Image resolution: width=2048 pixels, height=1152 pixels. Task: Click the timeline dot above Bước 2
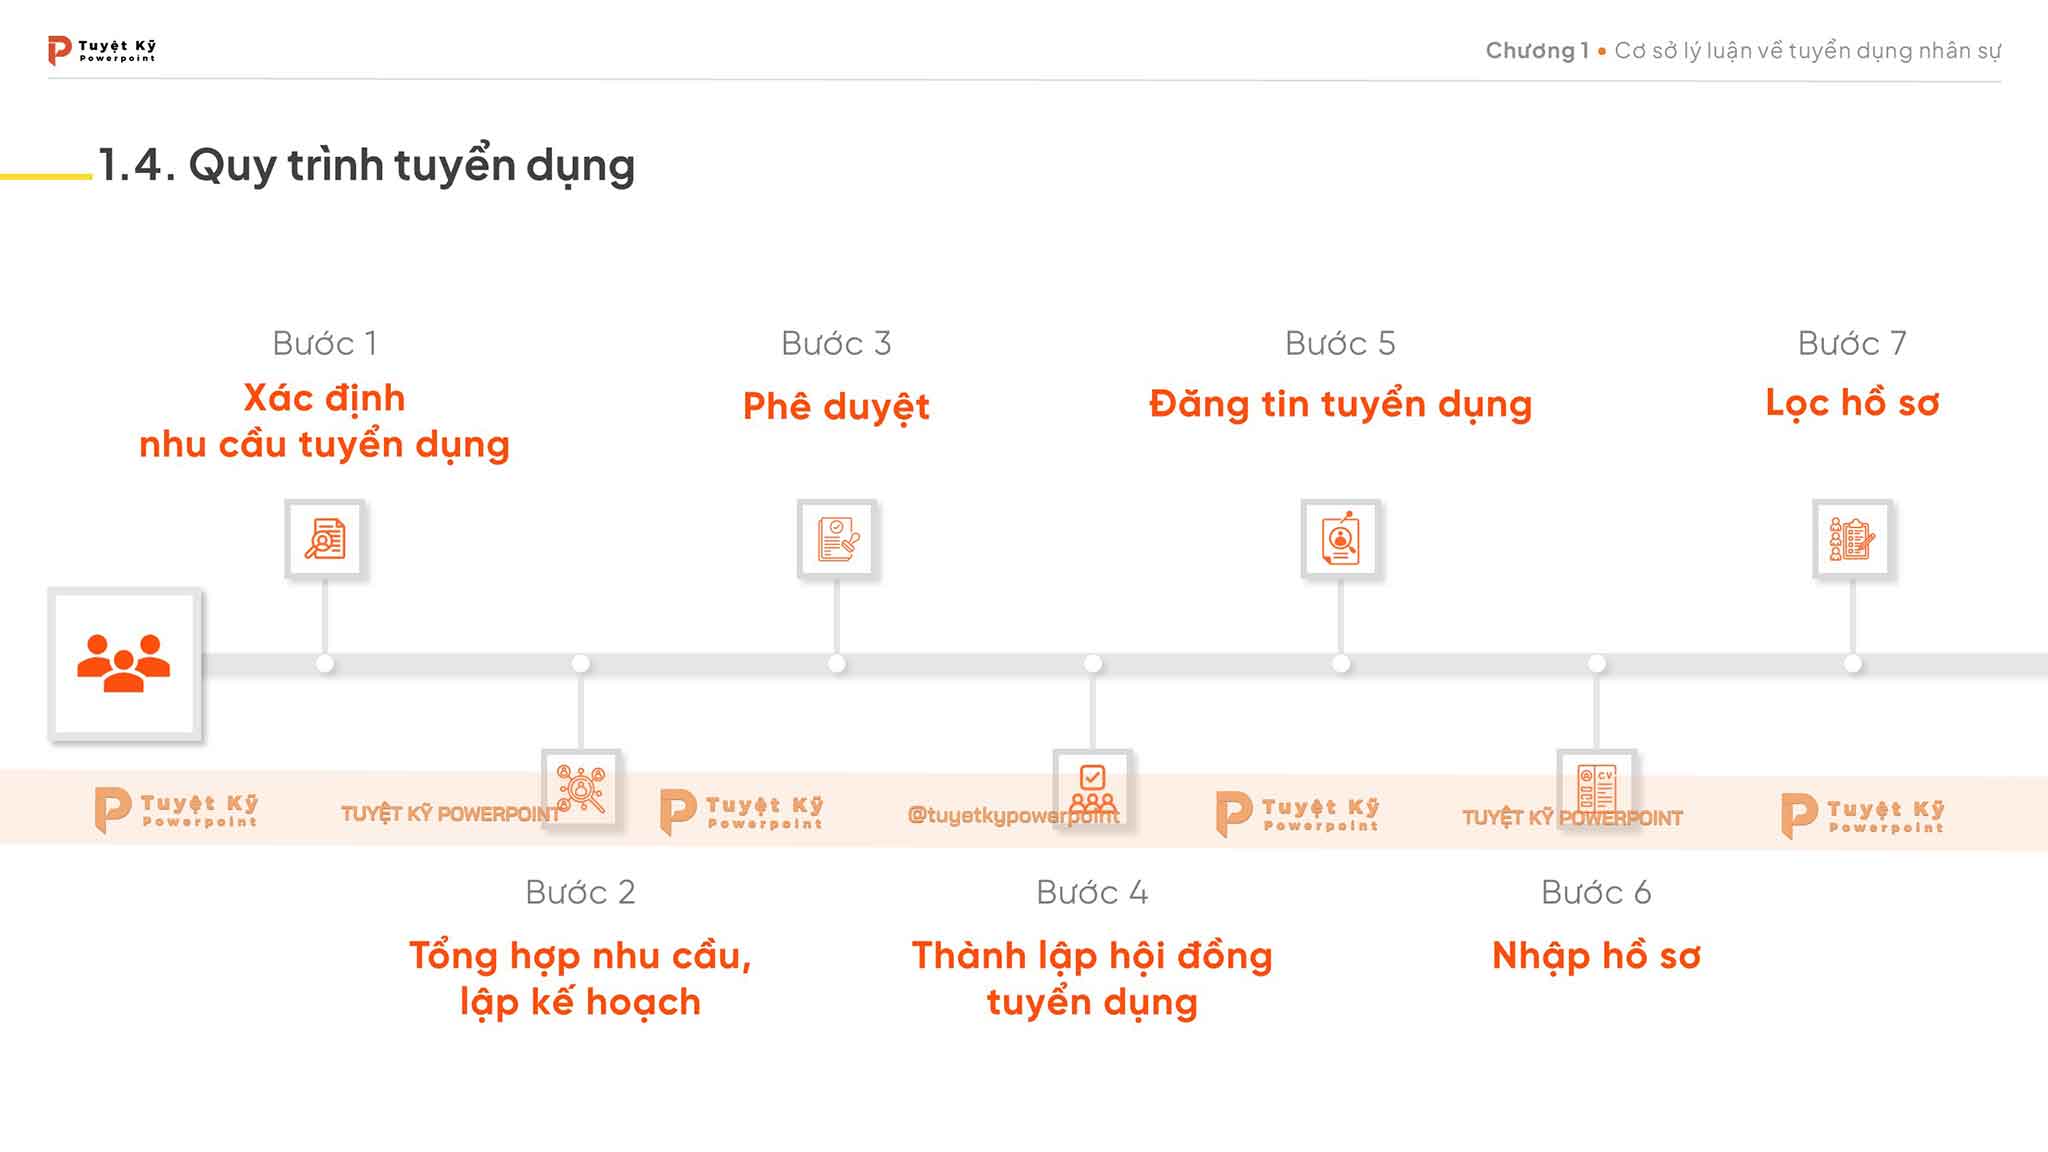(581, 663)
